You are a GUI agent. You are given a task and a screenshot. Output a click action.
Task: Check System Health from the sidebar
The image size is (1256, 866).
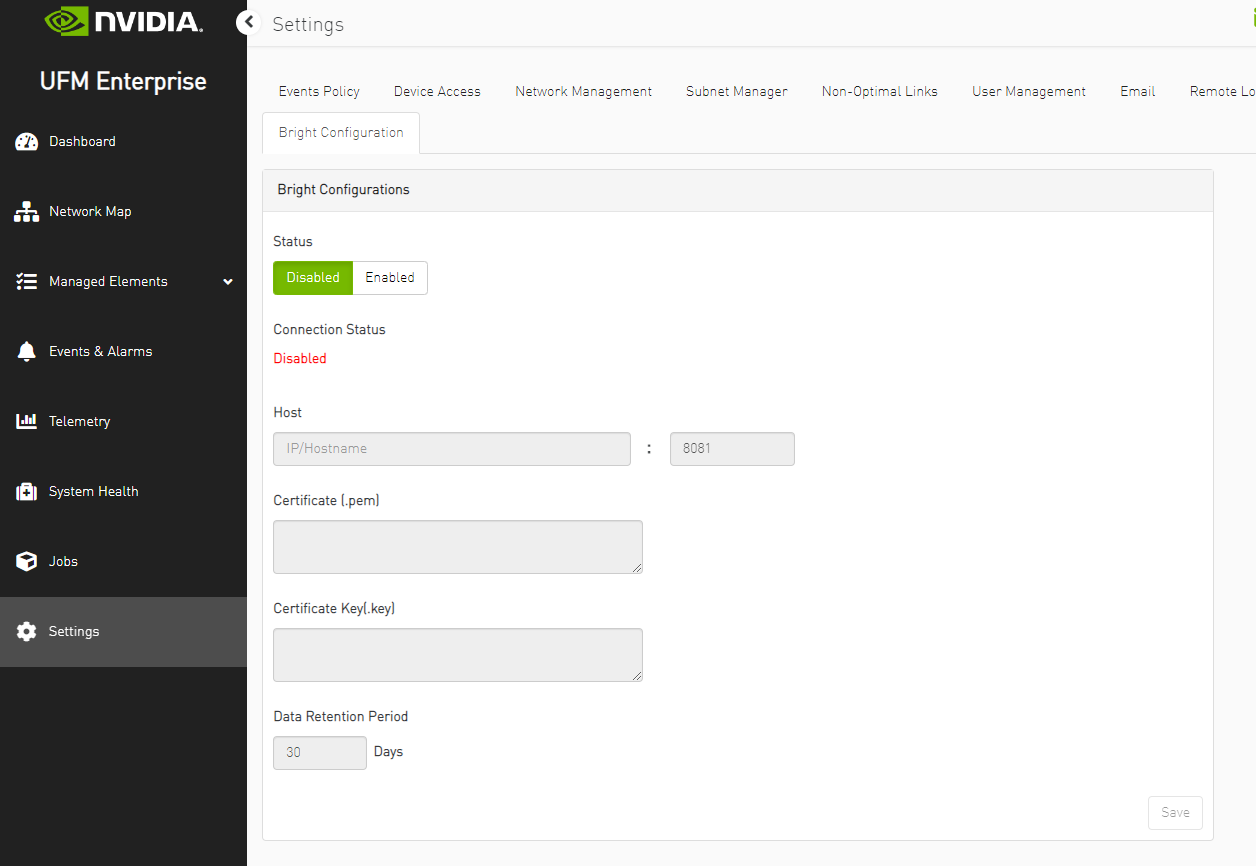click(93, 491)
